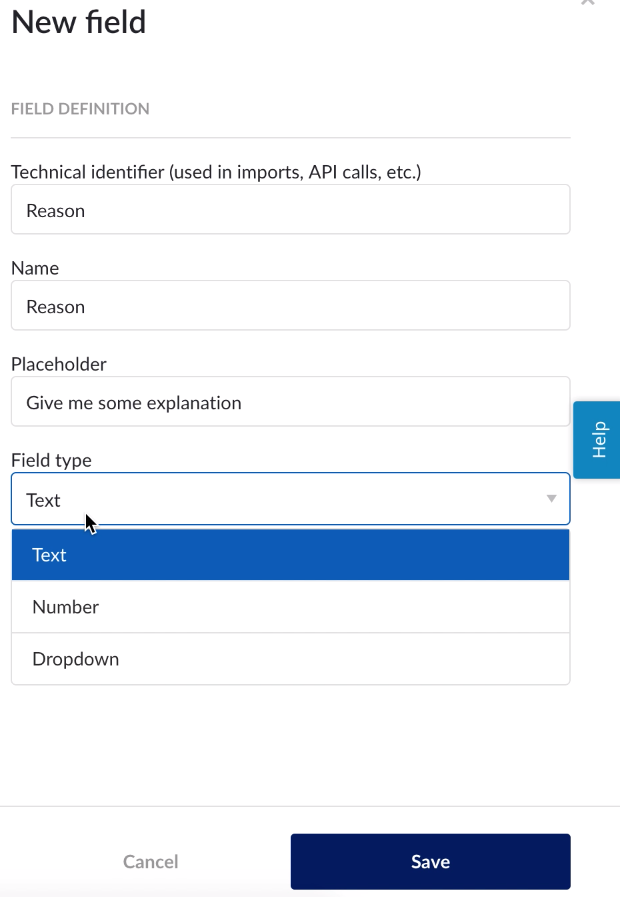620x897 pixels.
Task: Focus the Technical identifier input
Action: coord(290,210)
